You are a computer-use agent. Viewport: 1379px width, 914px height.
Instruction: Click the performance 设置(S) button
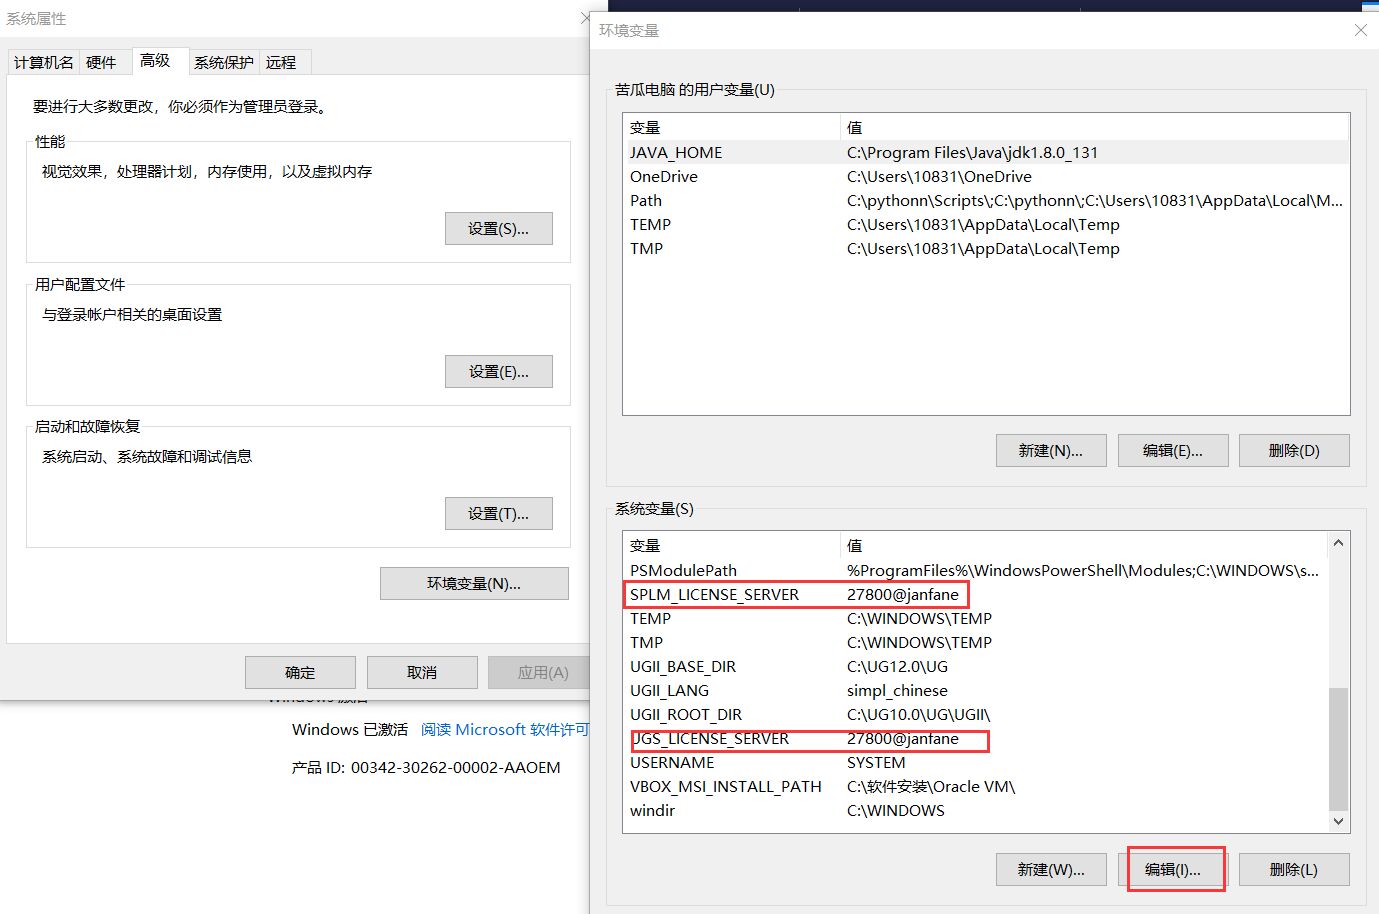(x=498, y=228)
